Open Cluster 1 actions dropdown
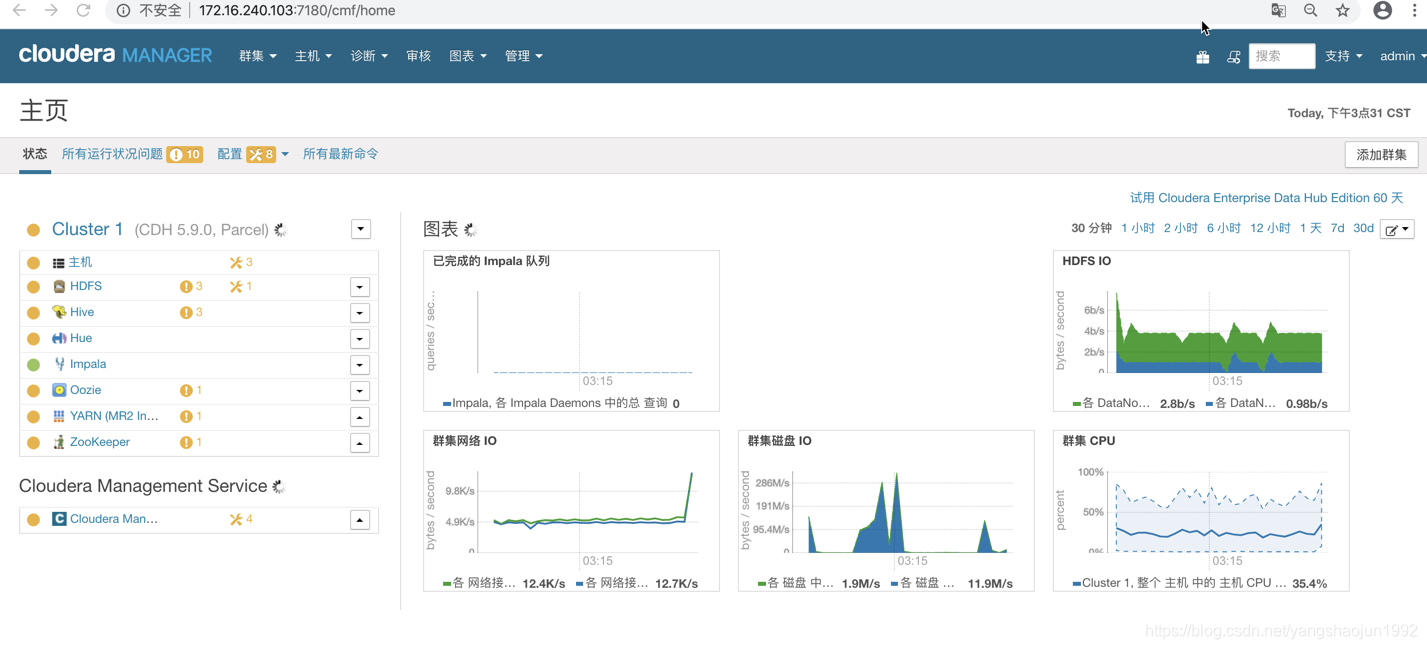1427x649 pixels. (x=361, y=229)
